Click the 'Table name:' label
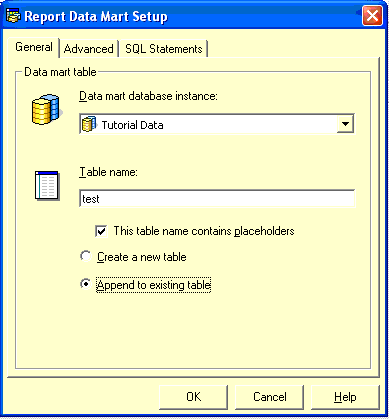392x419 pixels. coord(108,172)
